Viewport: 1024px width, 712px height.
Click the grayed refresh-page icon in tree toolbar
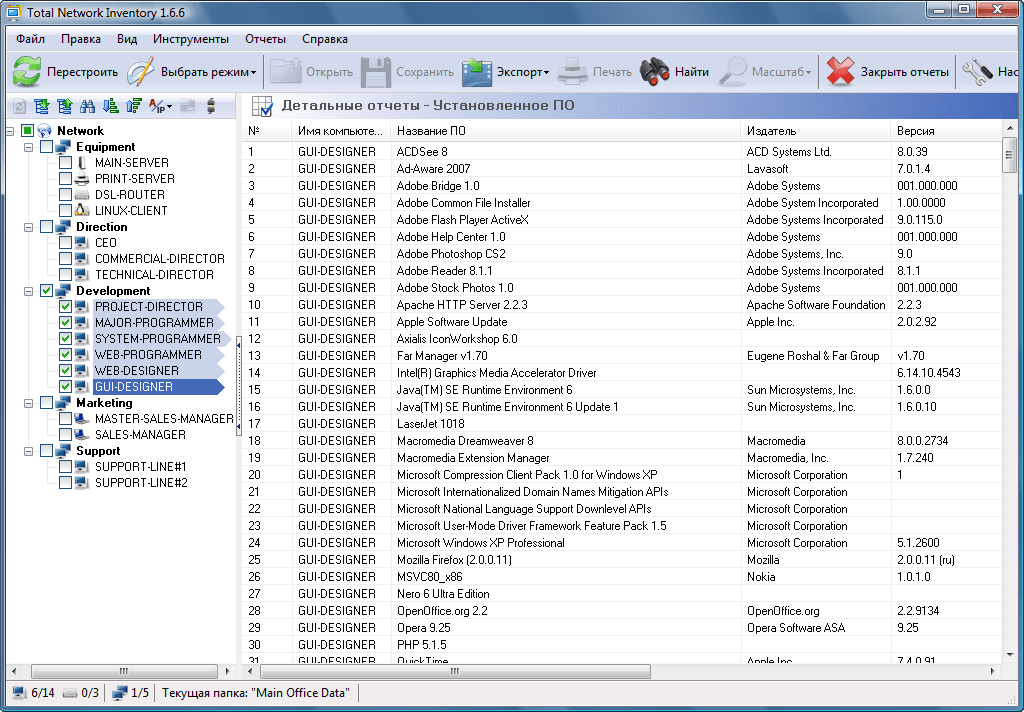tap(20, 106)
